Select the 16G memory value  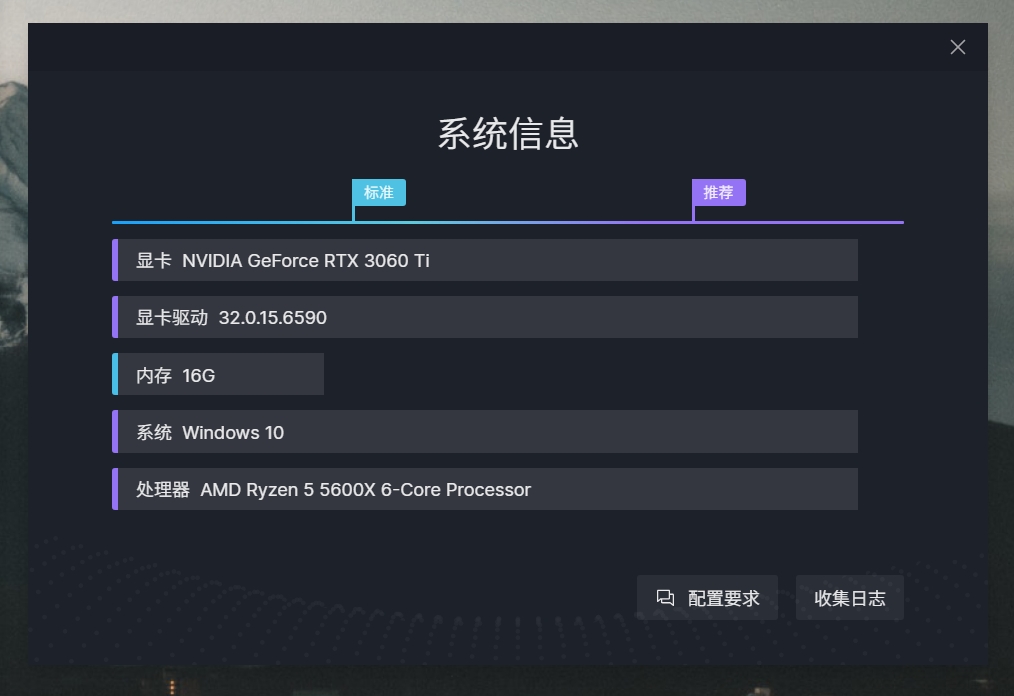[199, 375]
